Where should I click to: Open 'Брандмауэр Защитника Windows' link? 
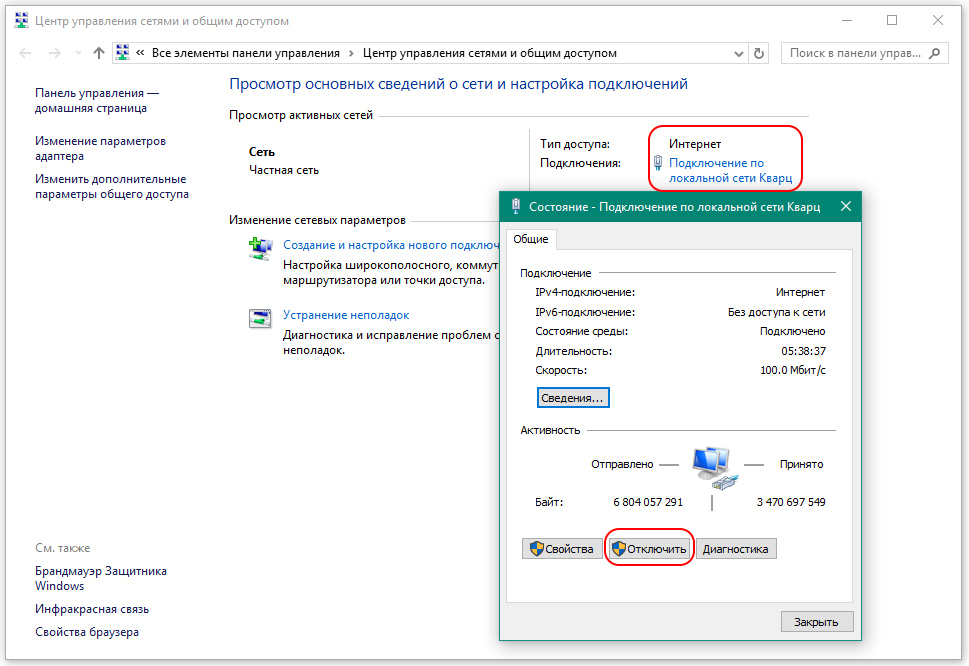101,578
